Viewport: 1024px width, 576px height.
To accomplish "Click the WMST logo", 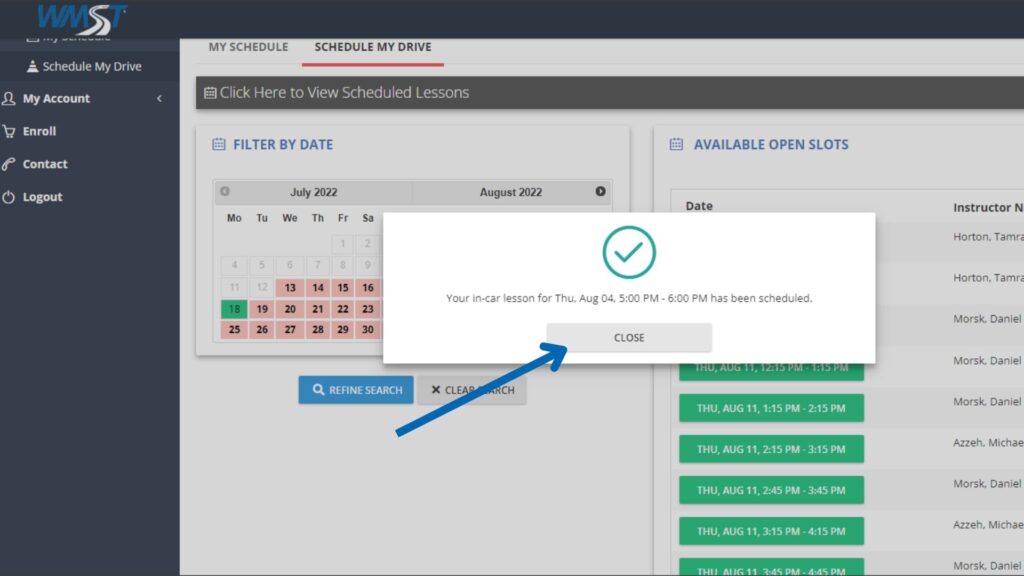I will (82, 18).
